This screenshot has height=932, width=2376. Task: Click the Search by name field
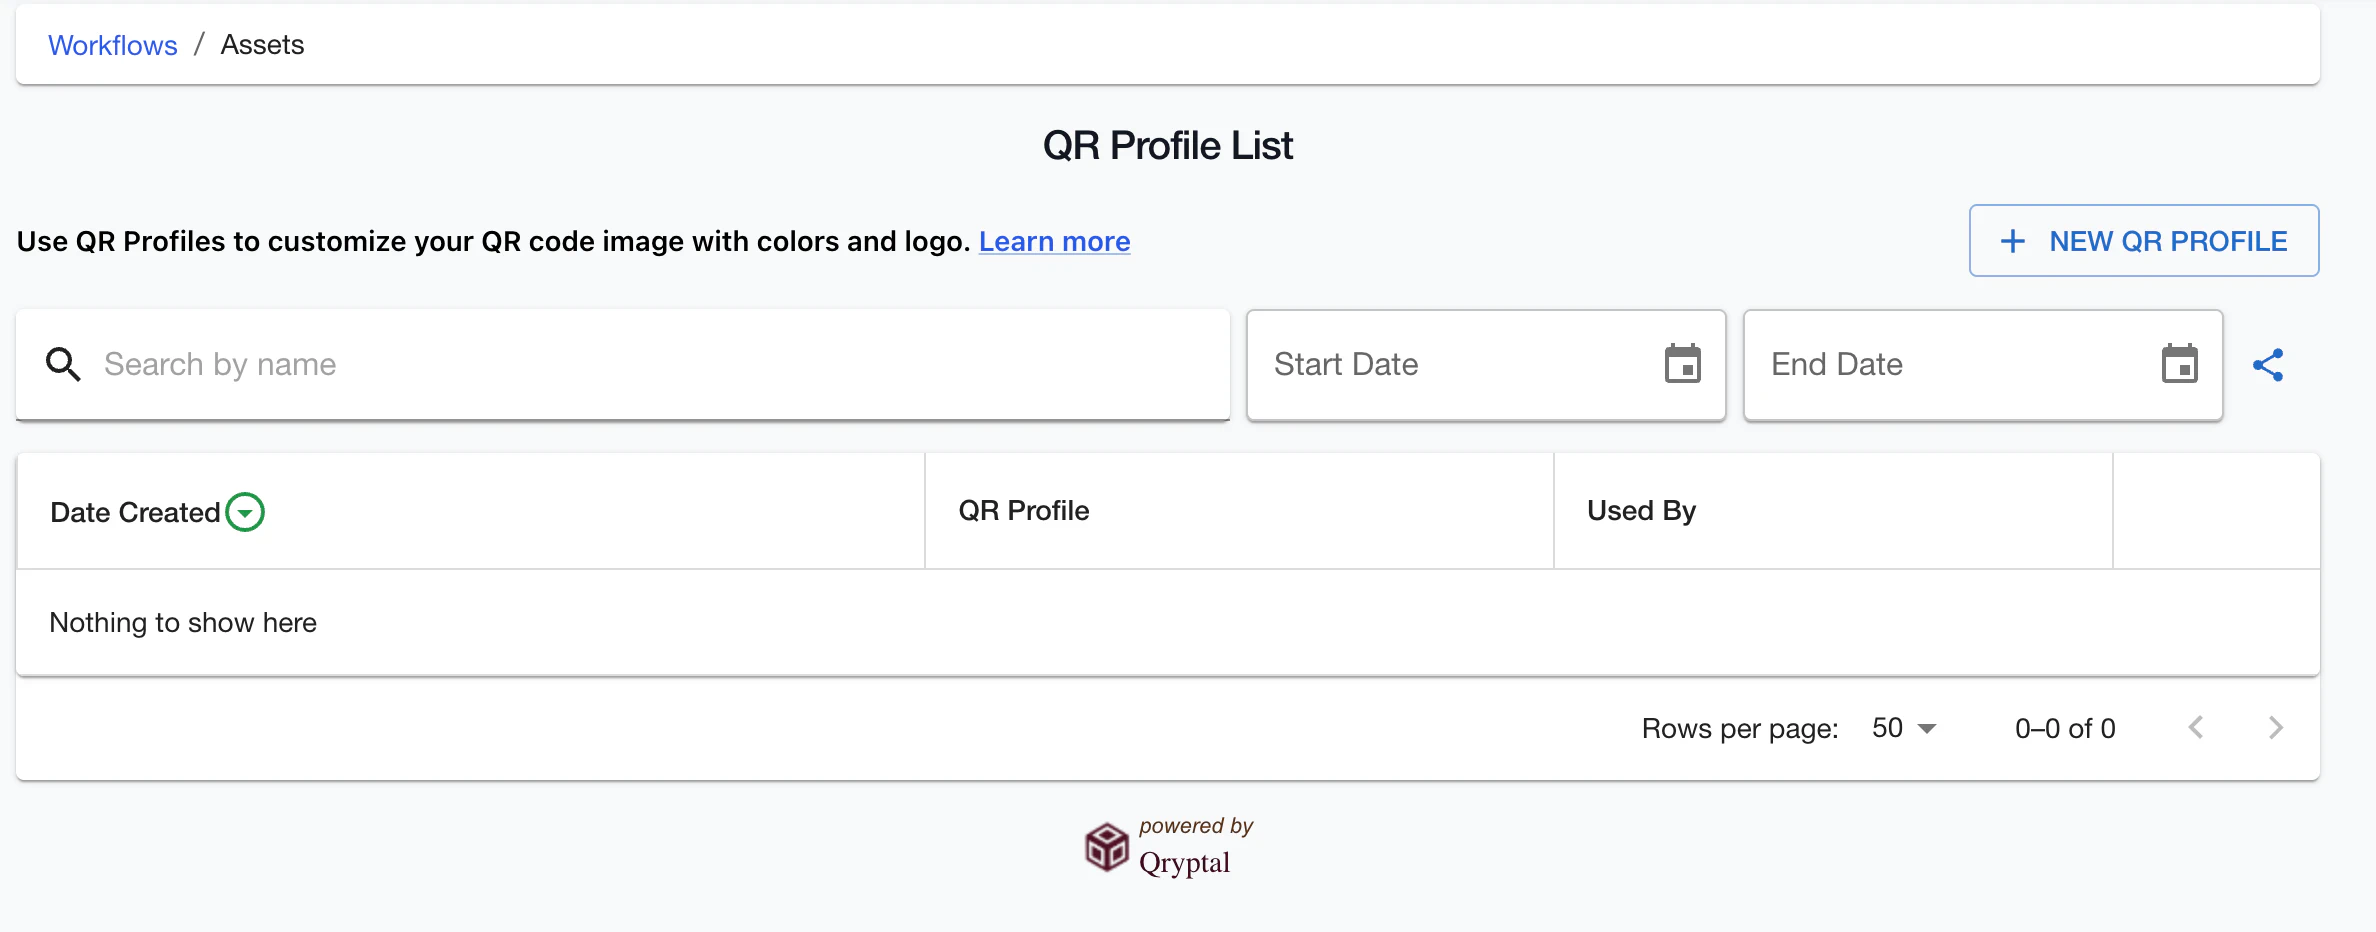500,364
